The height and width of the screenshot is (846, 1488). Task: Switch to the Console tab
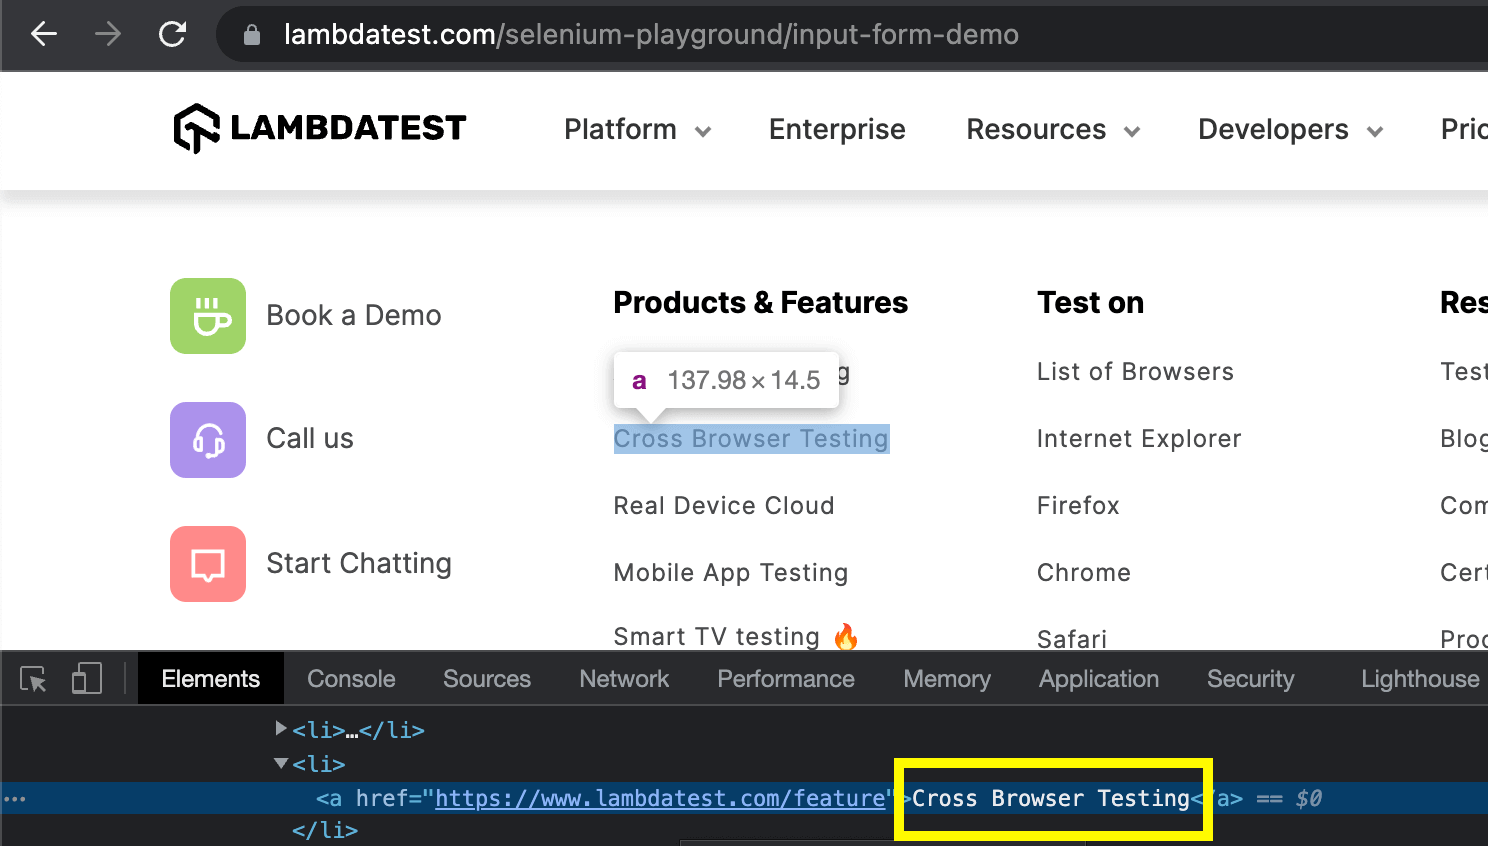350,678
